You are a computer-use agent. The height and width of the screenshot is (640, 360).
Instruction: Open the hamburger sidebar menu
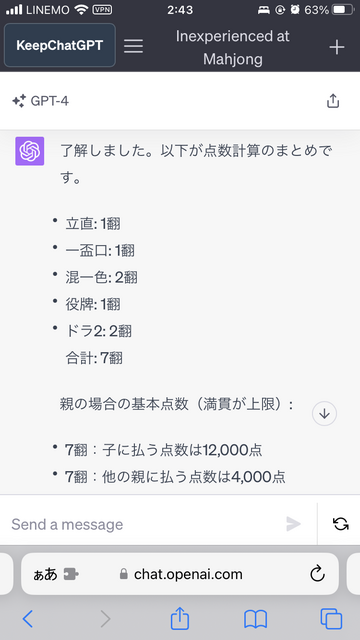click(133, 46)
